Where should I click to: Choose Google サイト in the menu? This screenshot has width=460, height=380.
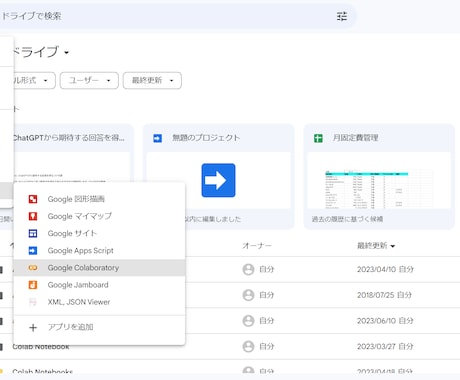point(99,233)
